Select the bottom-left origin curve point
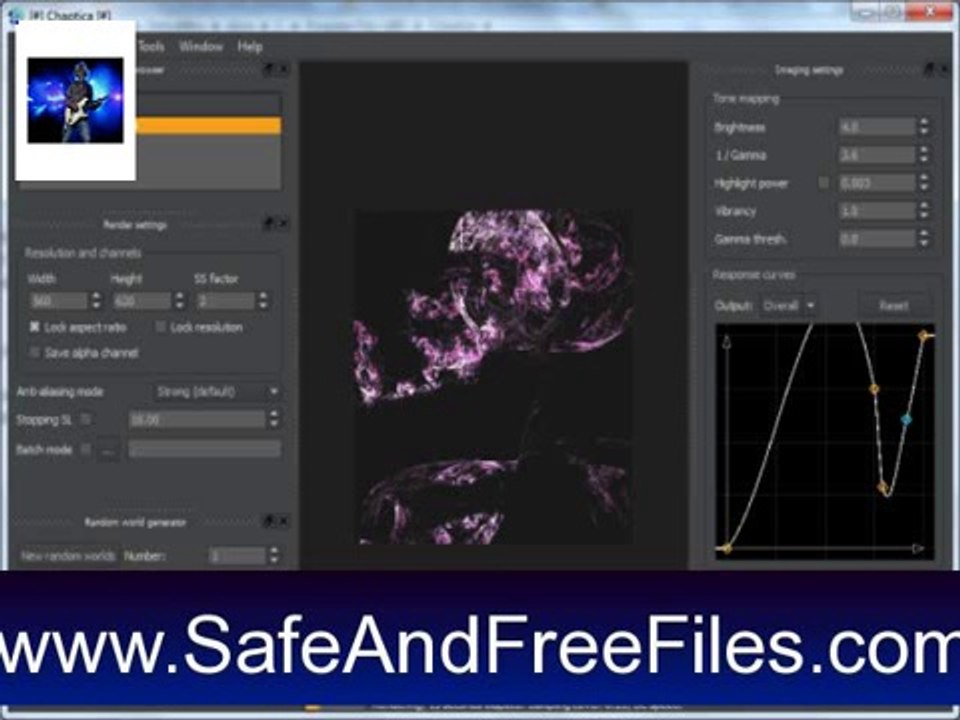This screenshot has width=960, height=720. point(727,548)
